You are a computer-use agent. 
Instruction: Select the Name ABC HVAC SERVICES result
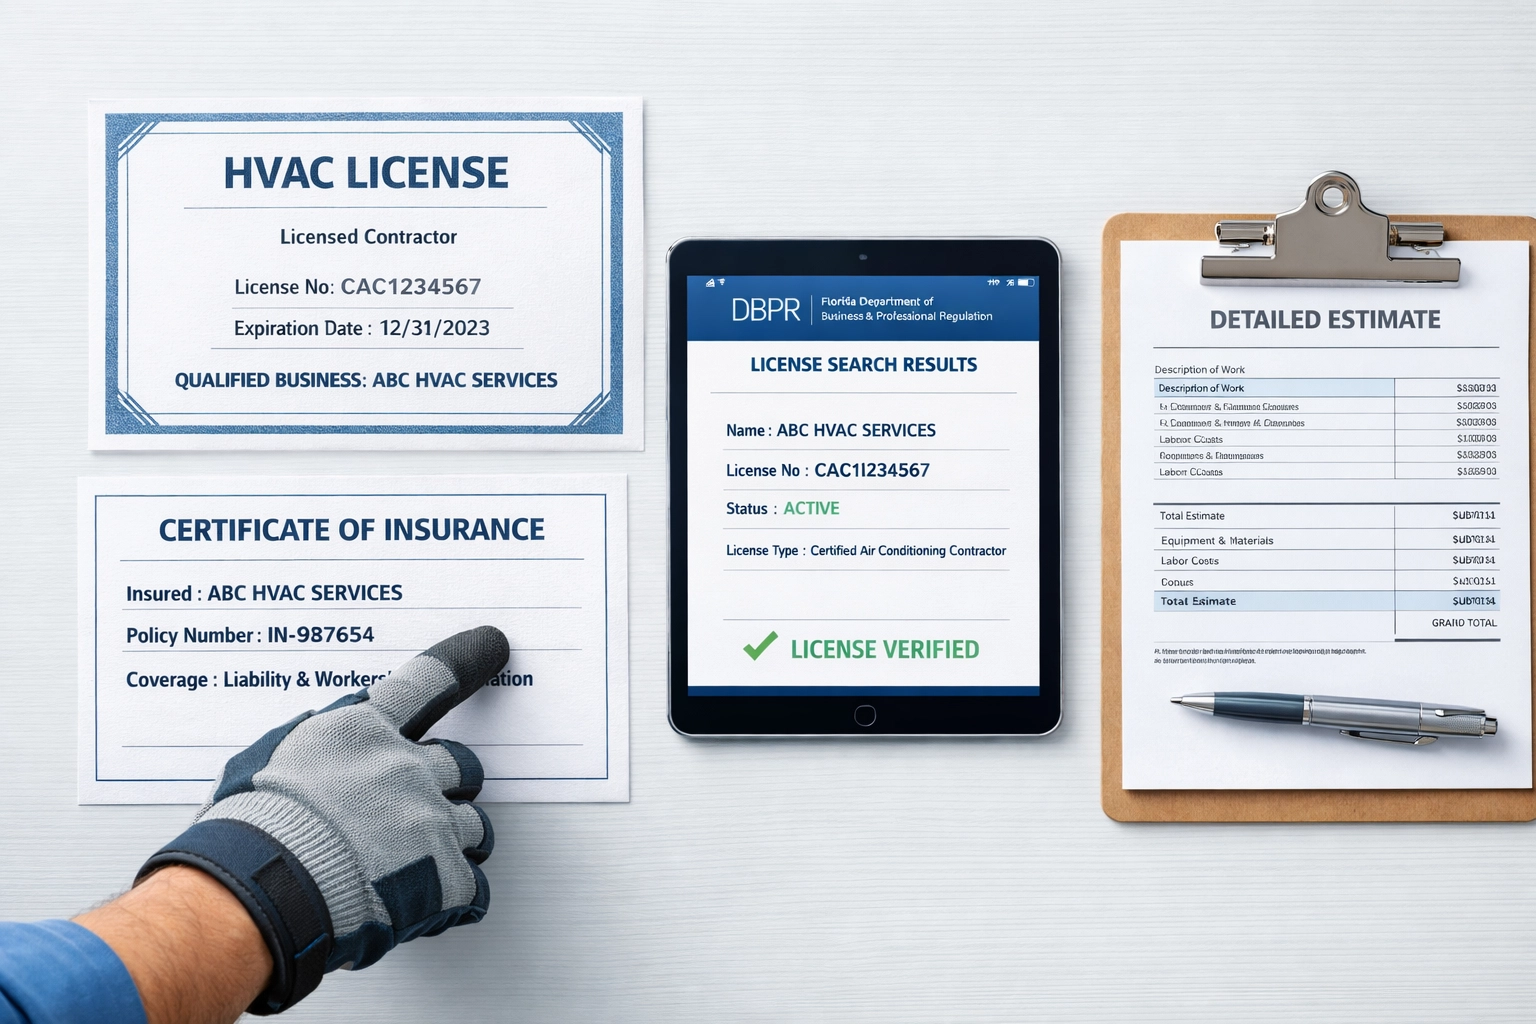pos(830,430)
